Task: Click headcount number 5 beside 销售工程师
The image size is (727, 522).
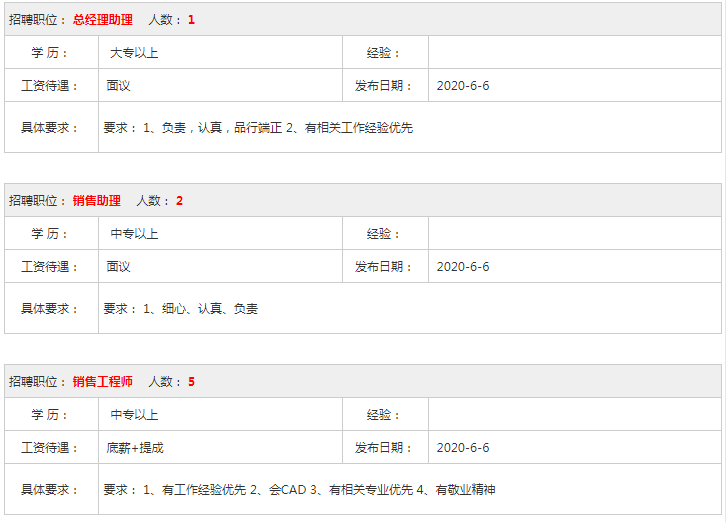Action: point(191,382)
